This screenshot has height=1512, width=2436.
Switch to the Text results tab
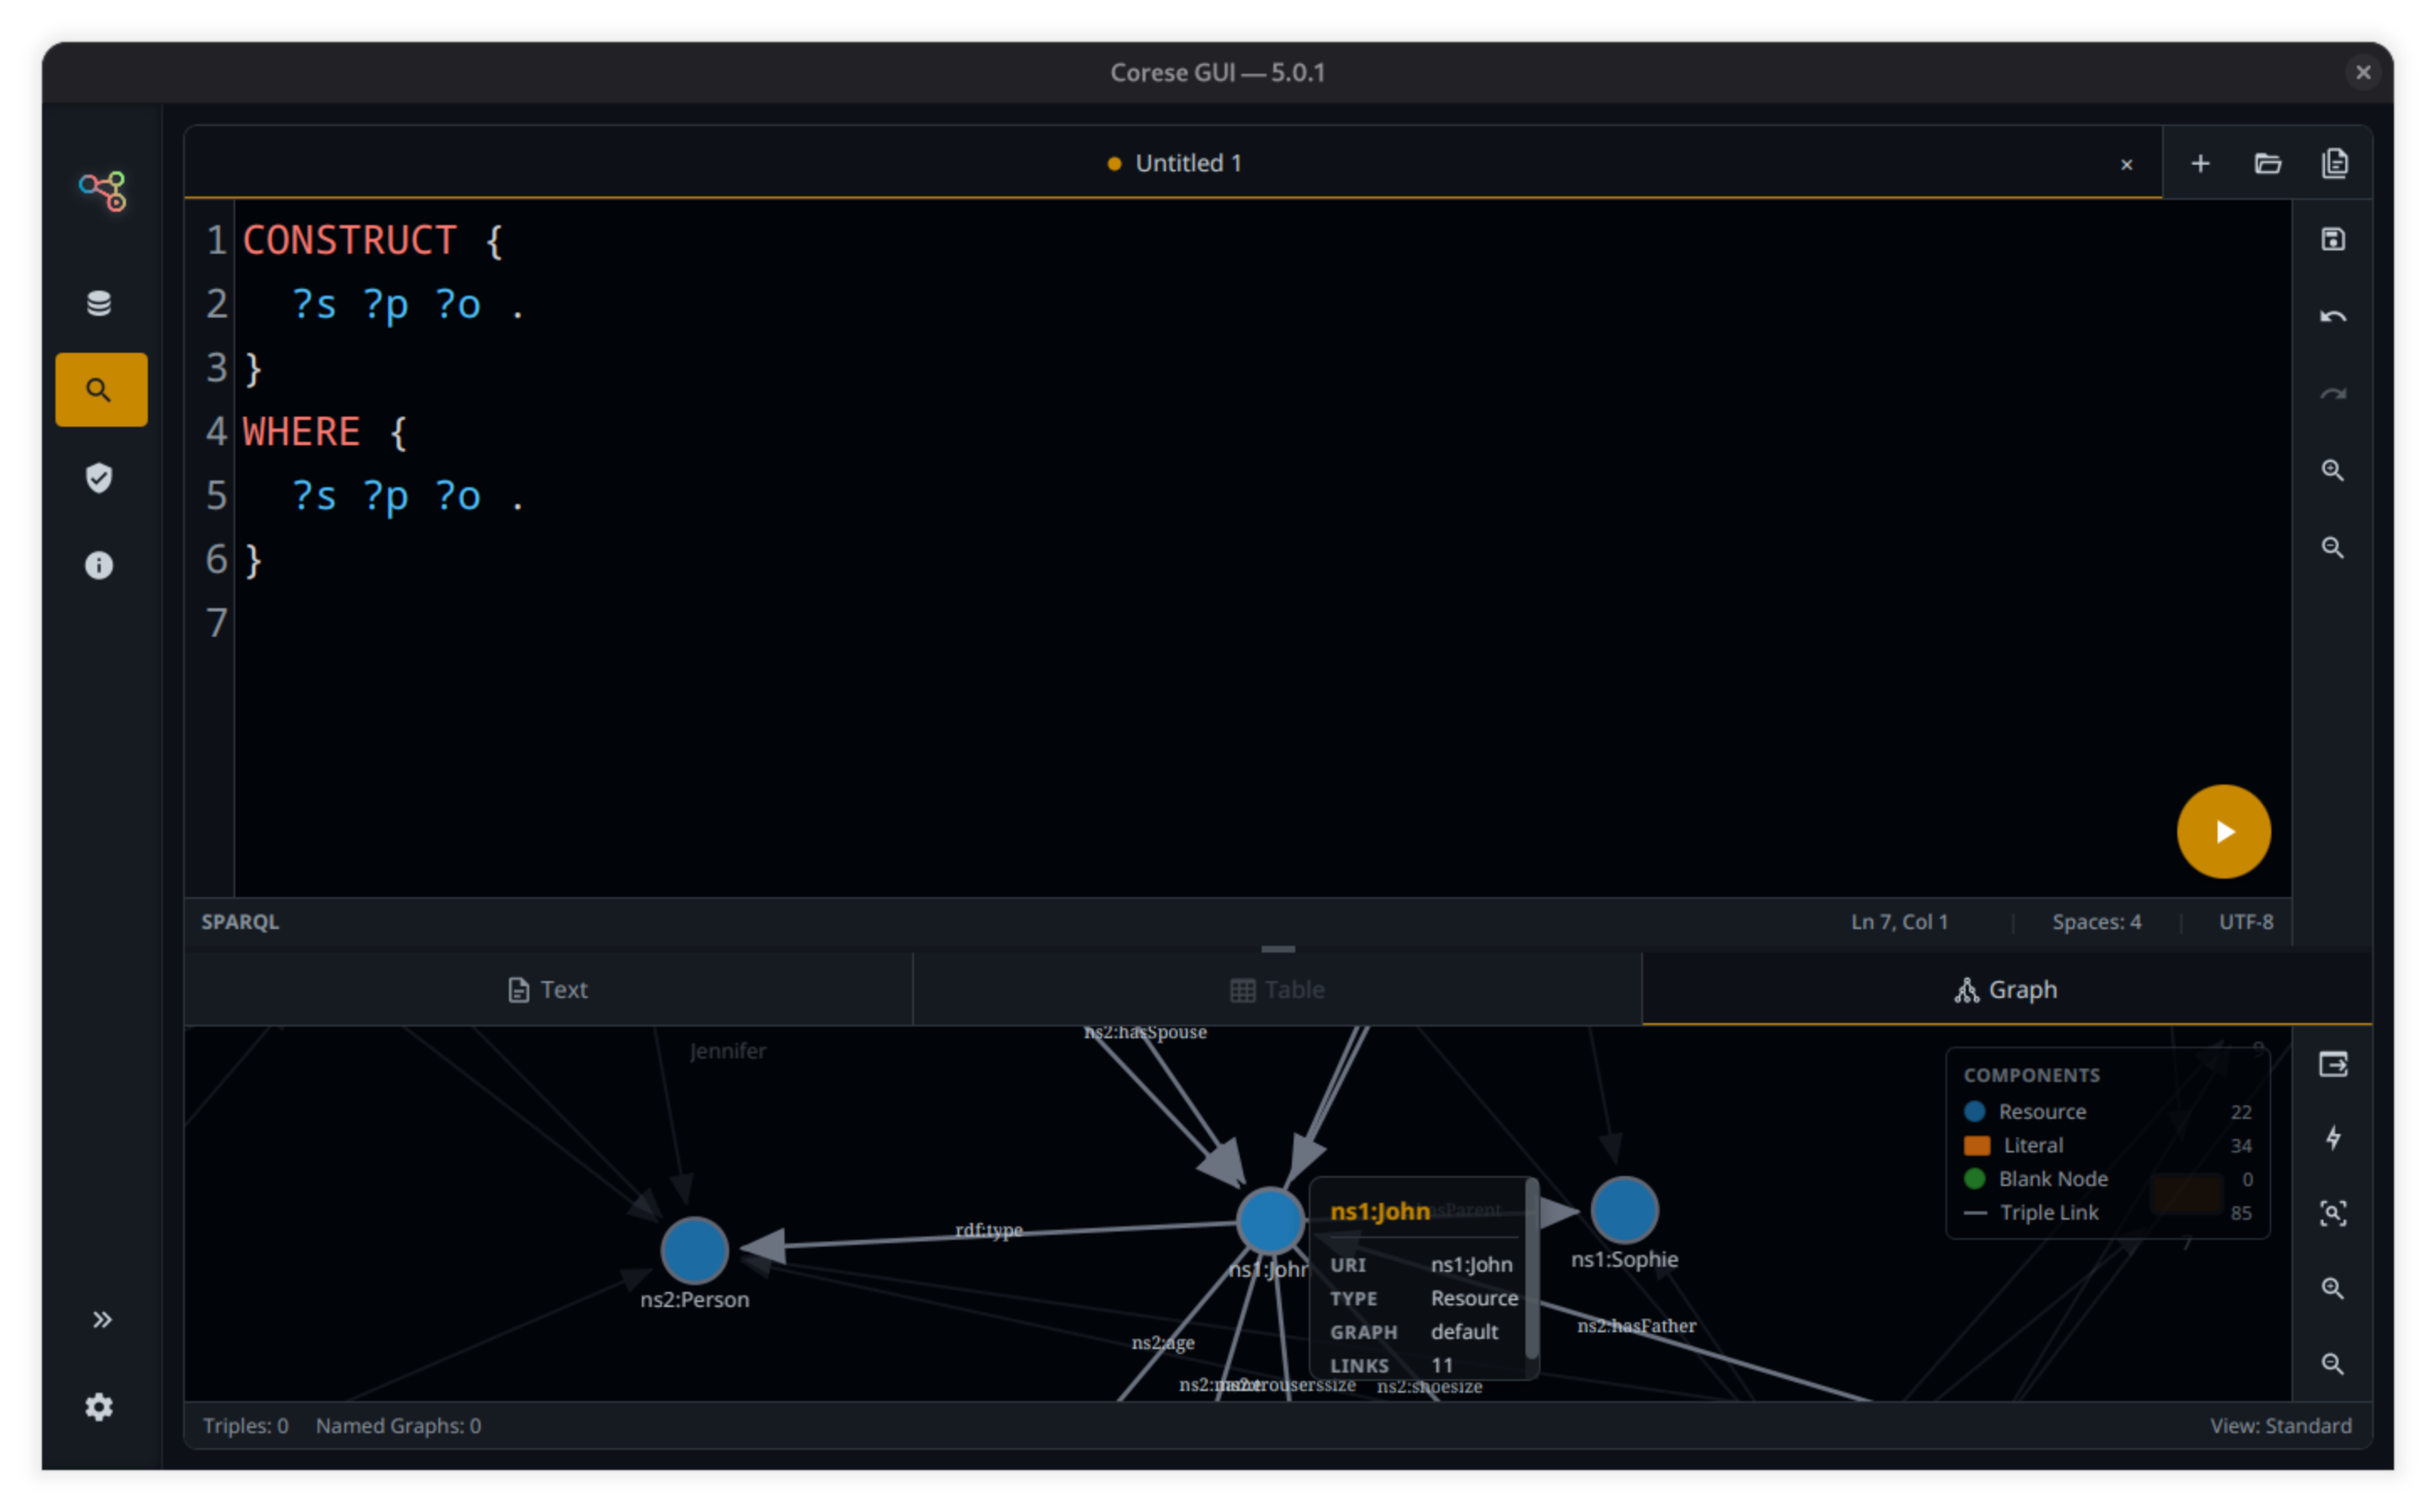click(x=548, y=990)
